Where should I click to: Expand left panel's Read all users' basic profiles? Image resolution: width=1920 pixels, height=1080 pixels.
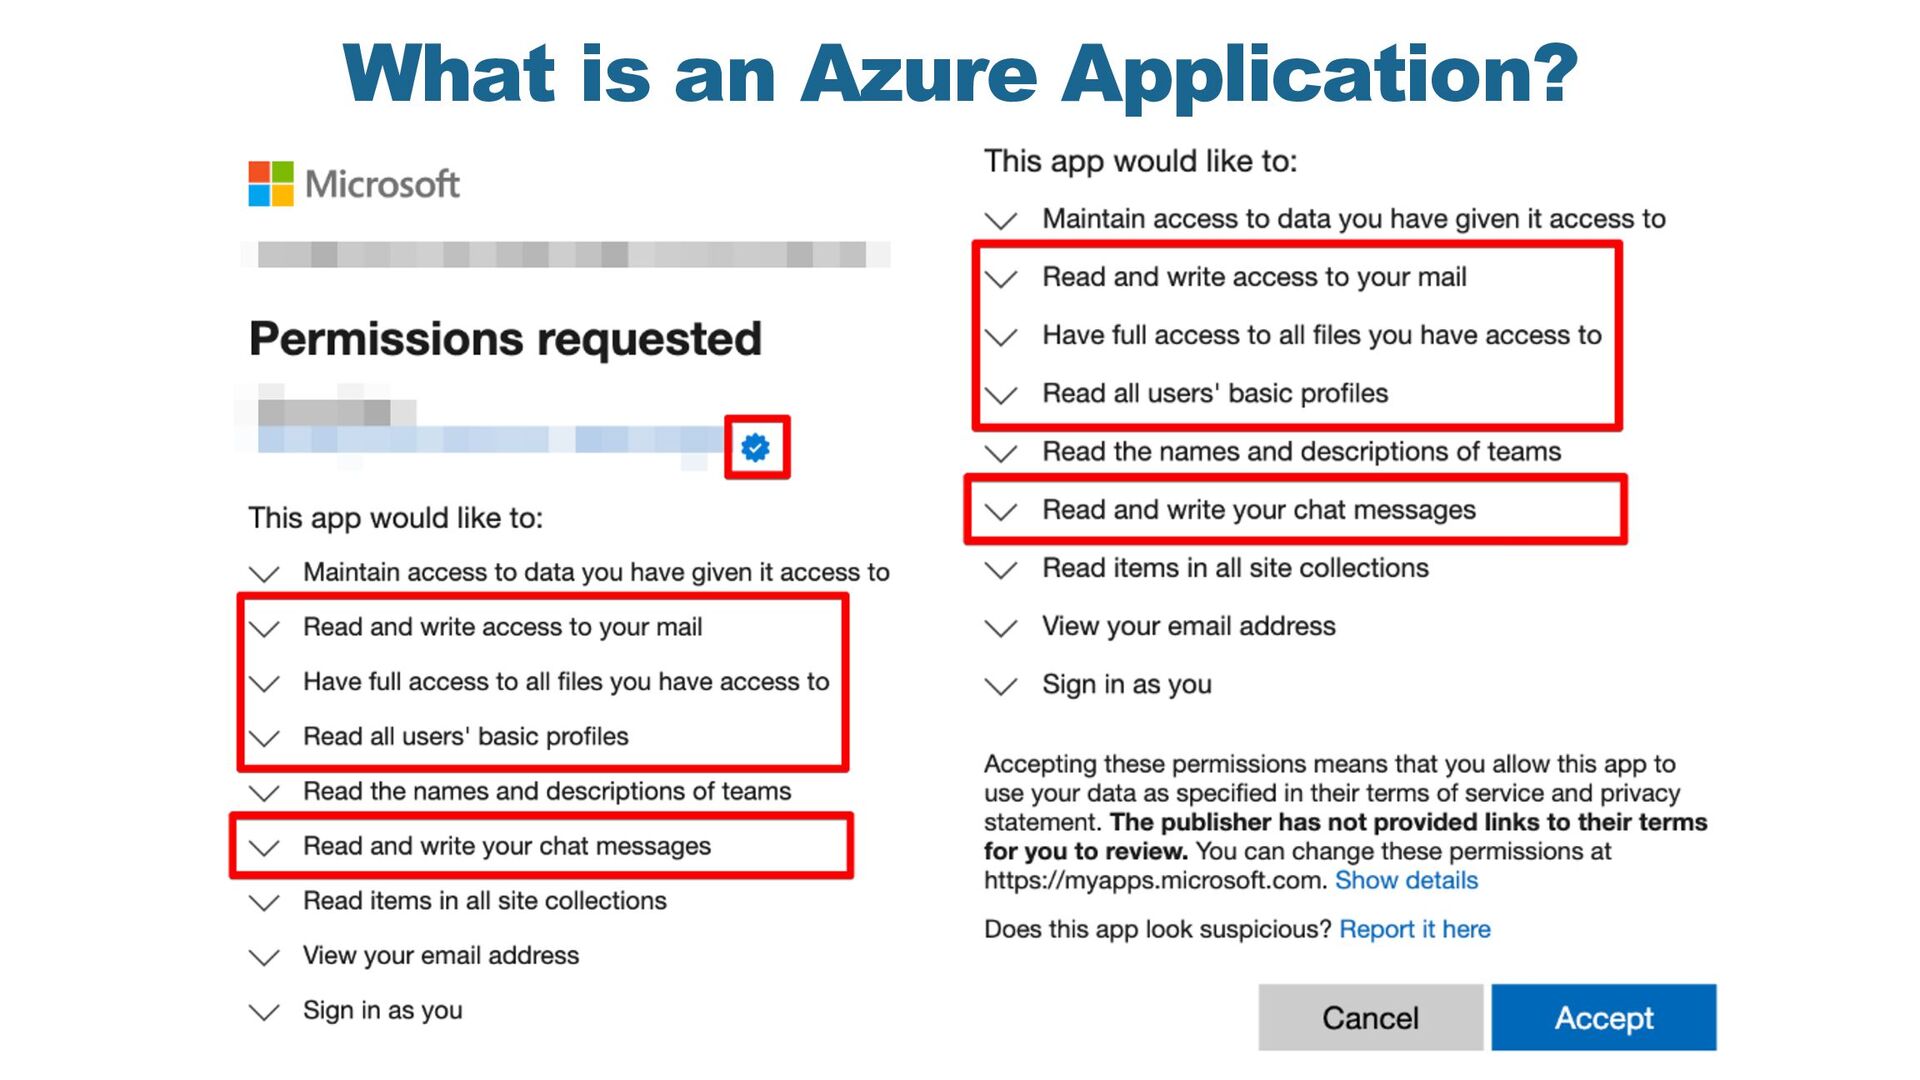point(265,738)
